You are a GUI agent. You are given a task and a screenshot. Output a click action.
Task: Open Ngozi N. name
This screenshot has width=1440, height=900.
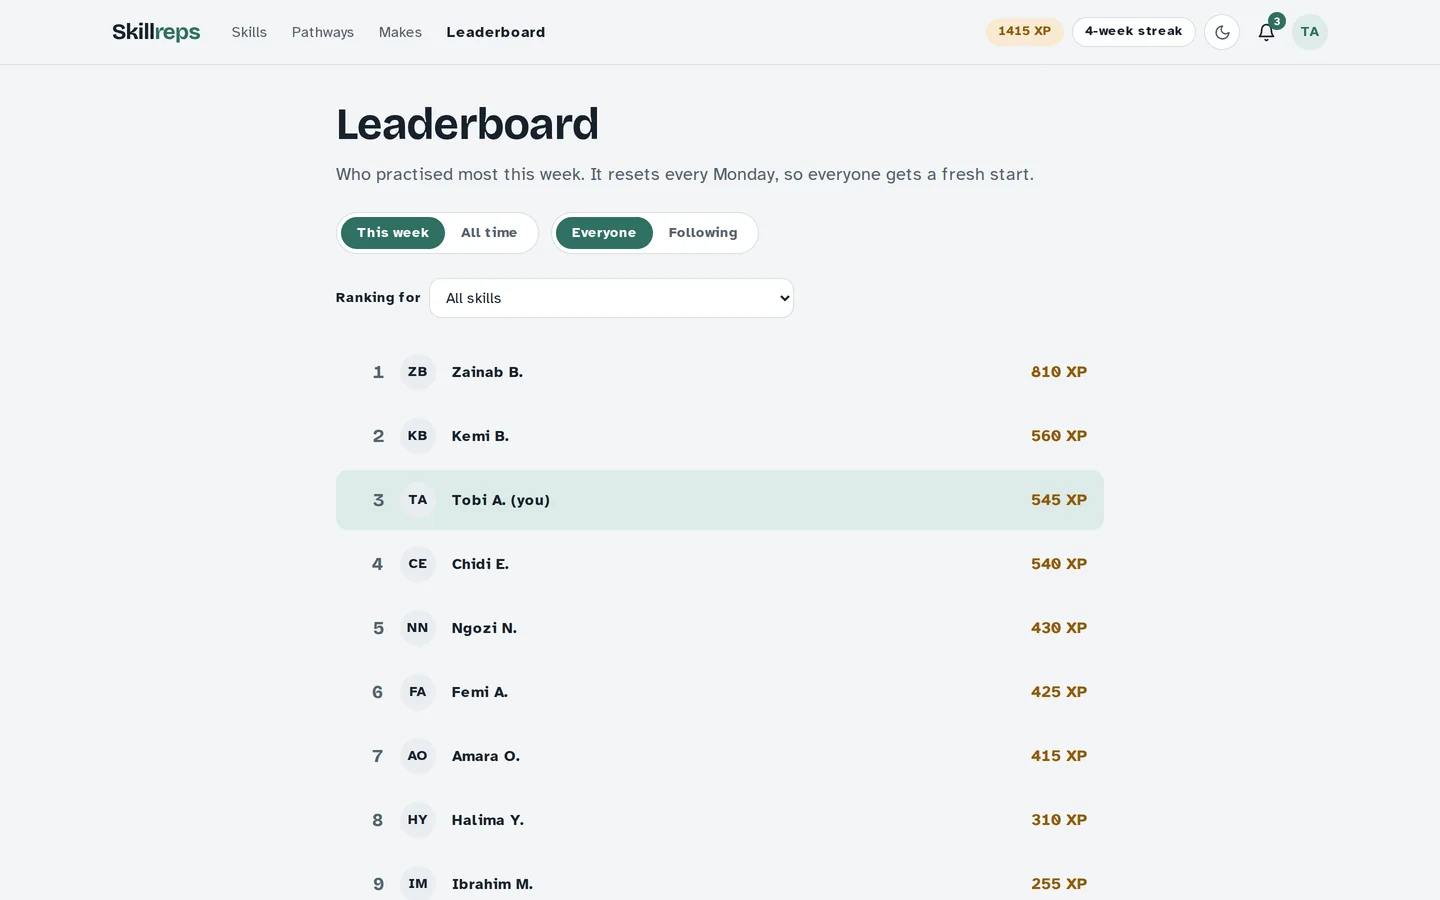484,628
